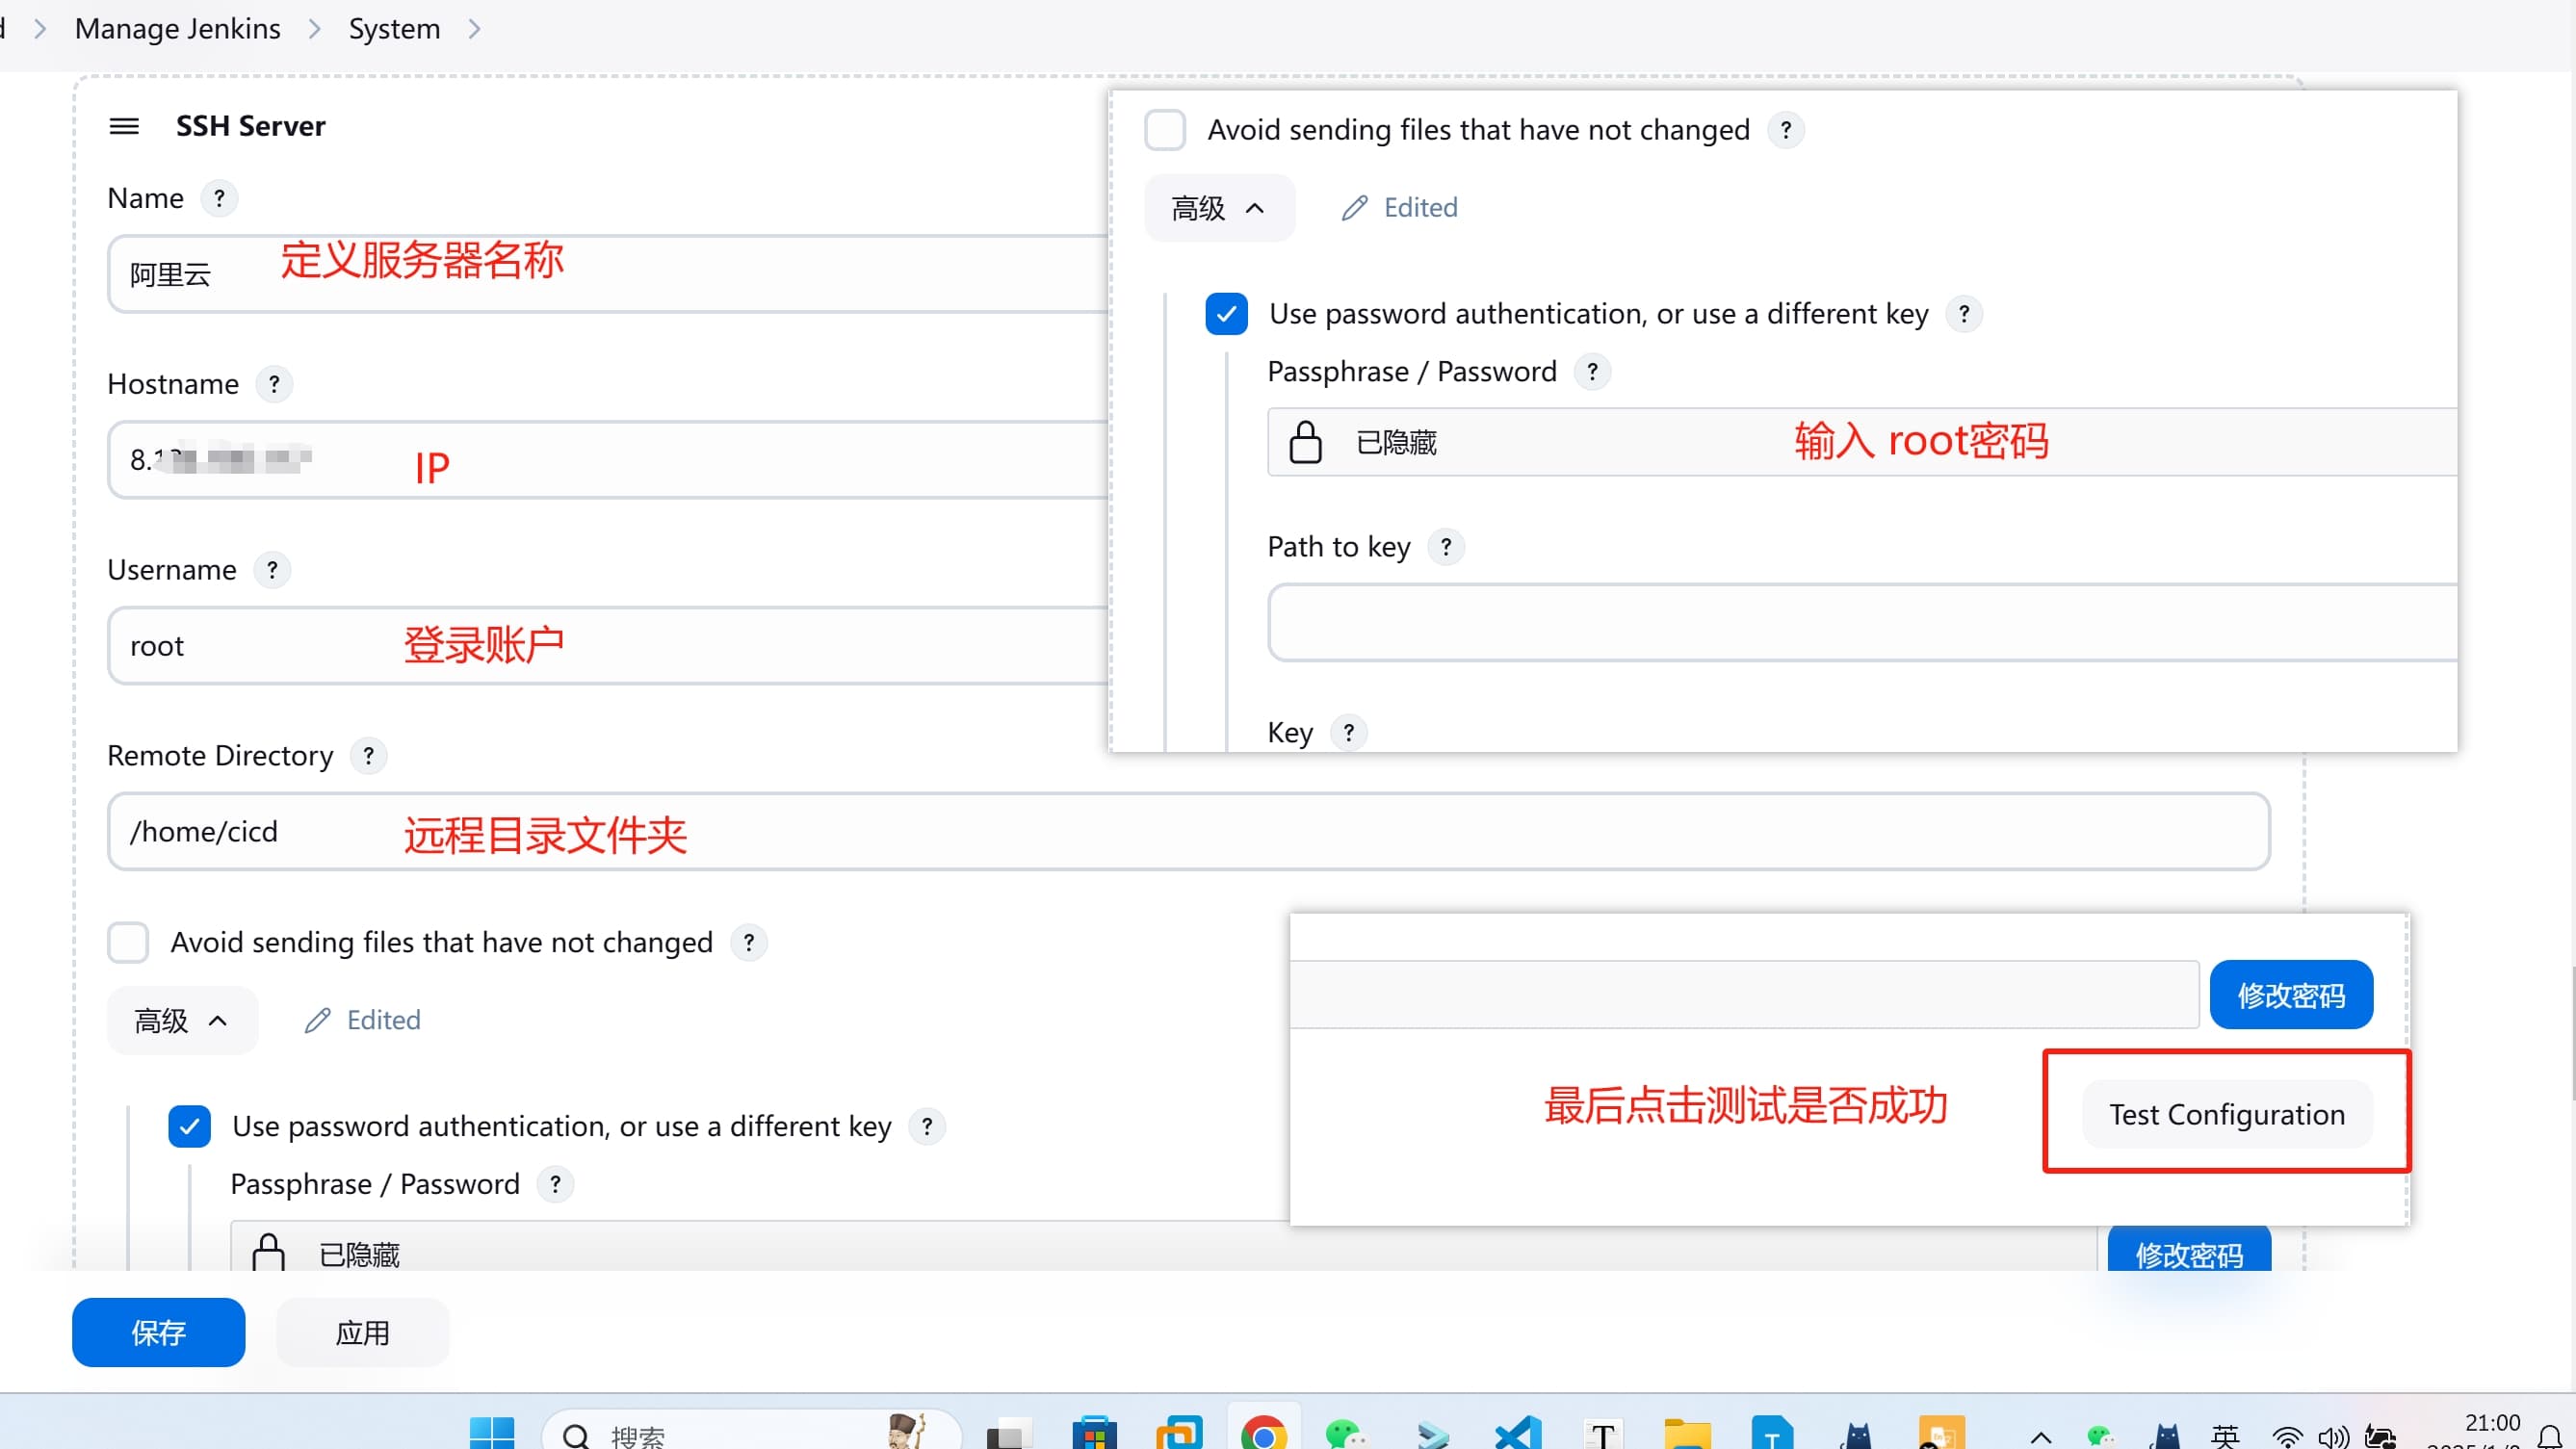Focus the Name field containing 阿里云
2576x1449 pixels.
point(608,274)
